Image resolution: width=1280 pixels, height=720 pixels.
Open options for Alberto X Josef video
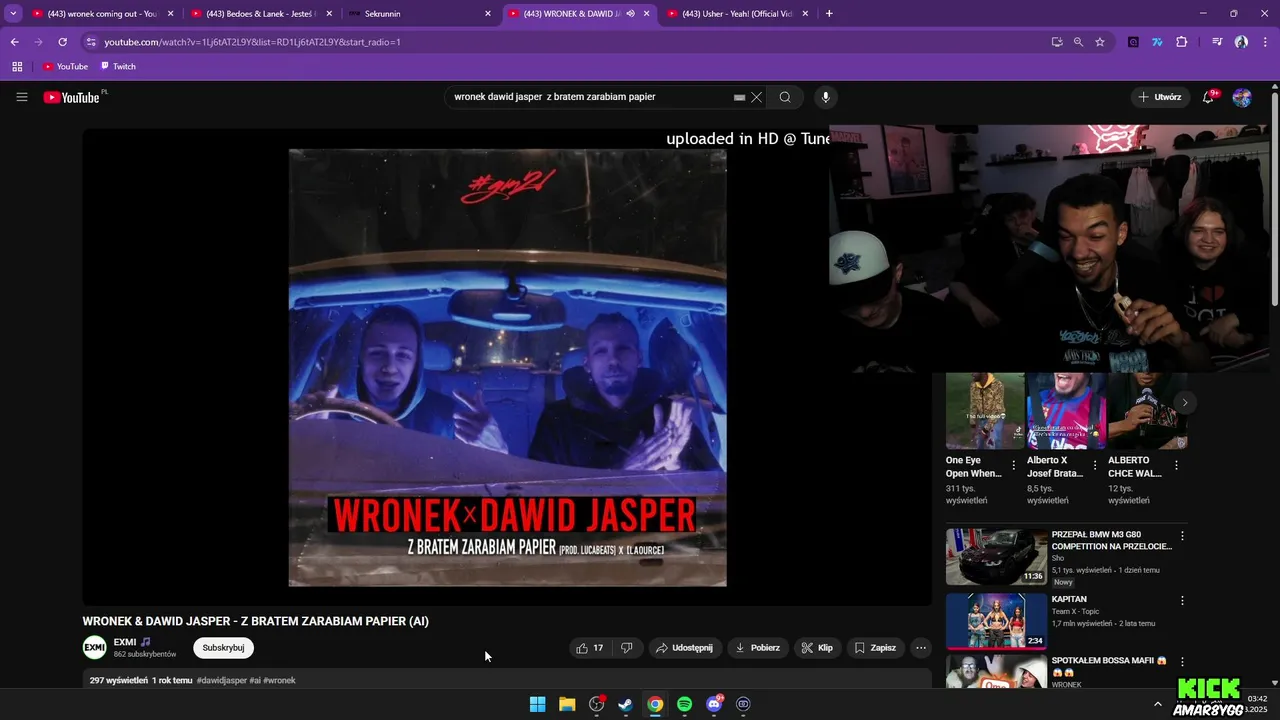[1095, 465]
